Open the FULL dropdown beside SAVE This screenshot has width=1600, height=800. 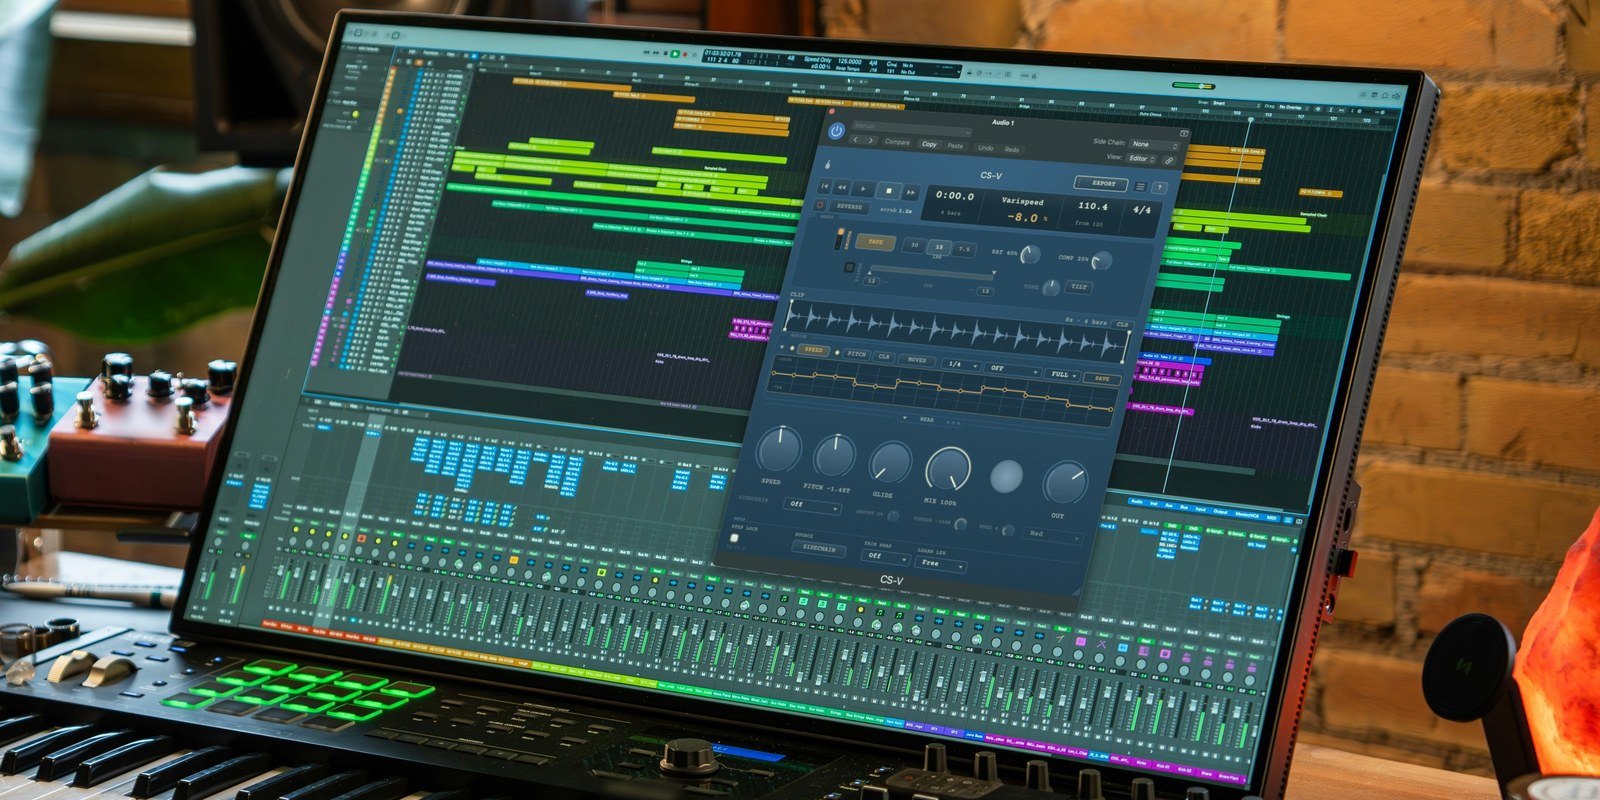point(1062,374)
